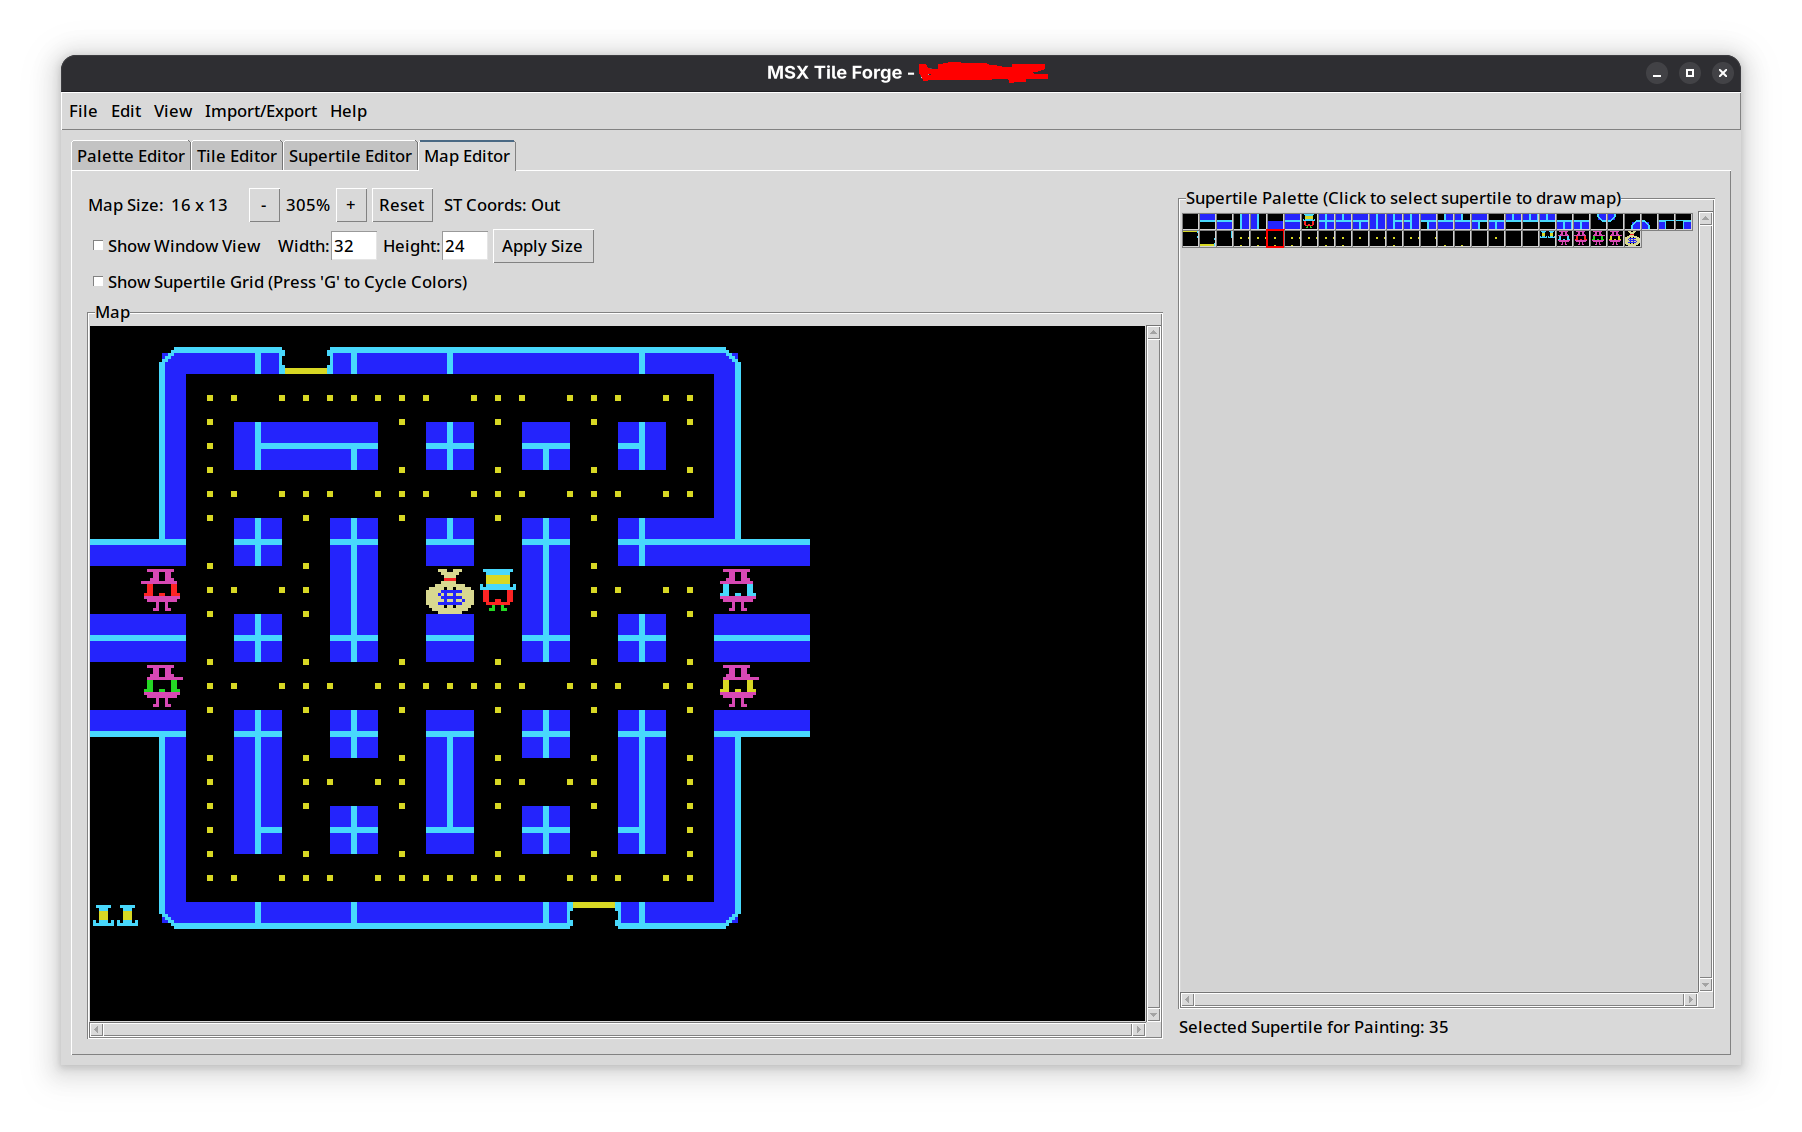This screenshot has height=1132, width=1802.
Task: Open the View menu
Action: pos(172,111)
